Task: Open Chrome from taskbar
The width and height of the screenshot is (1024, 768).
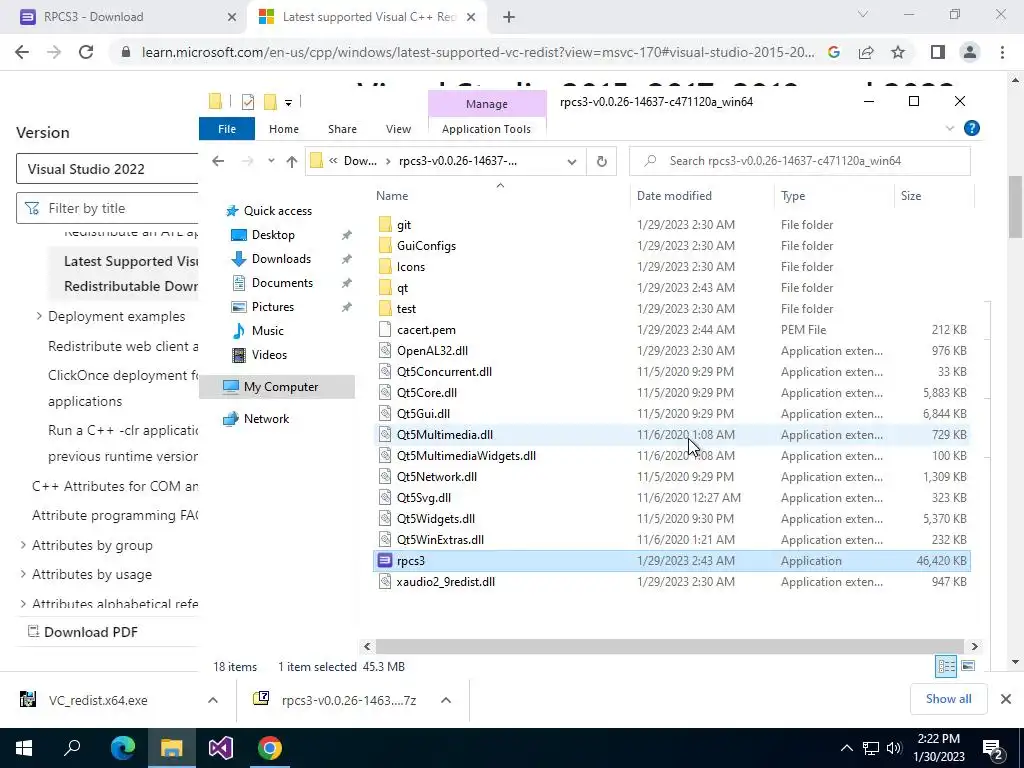Action: click(269, 748)
